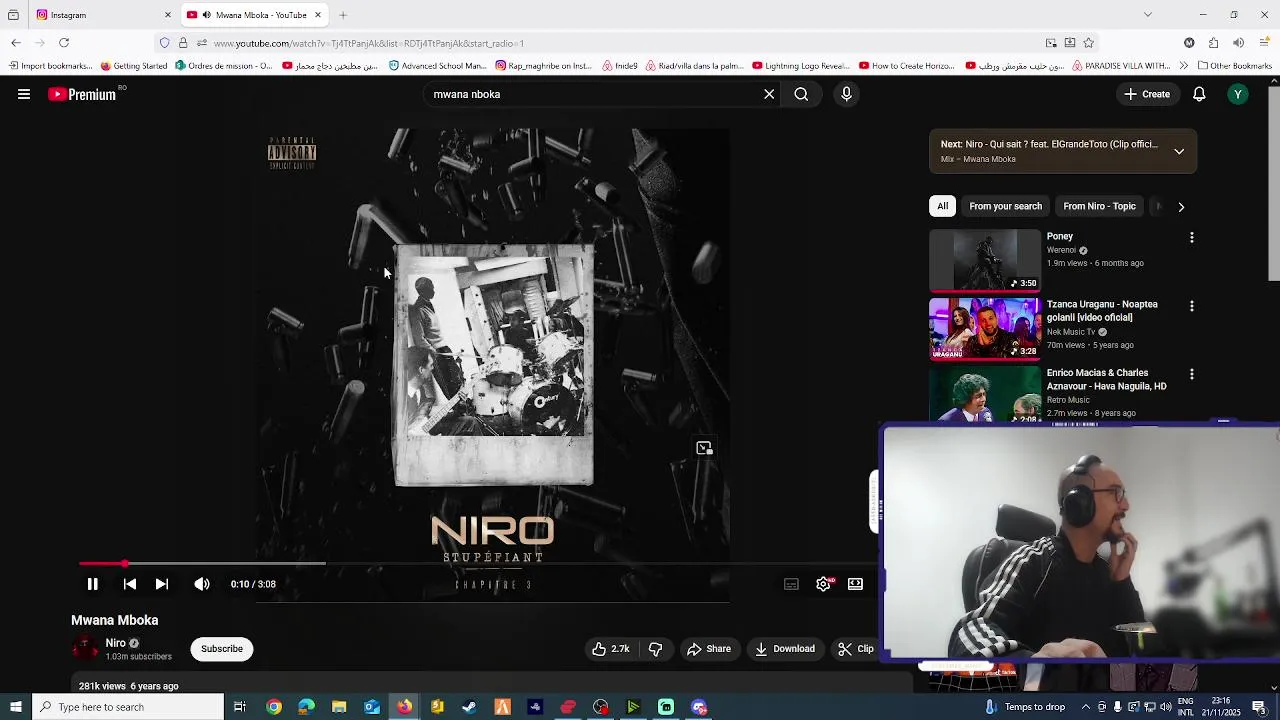This screenshot has width=1280, height=720.
Task: List all tabs with the dropdown arrow
Action: coord(1148,15)
